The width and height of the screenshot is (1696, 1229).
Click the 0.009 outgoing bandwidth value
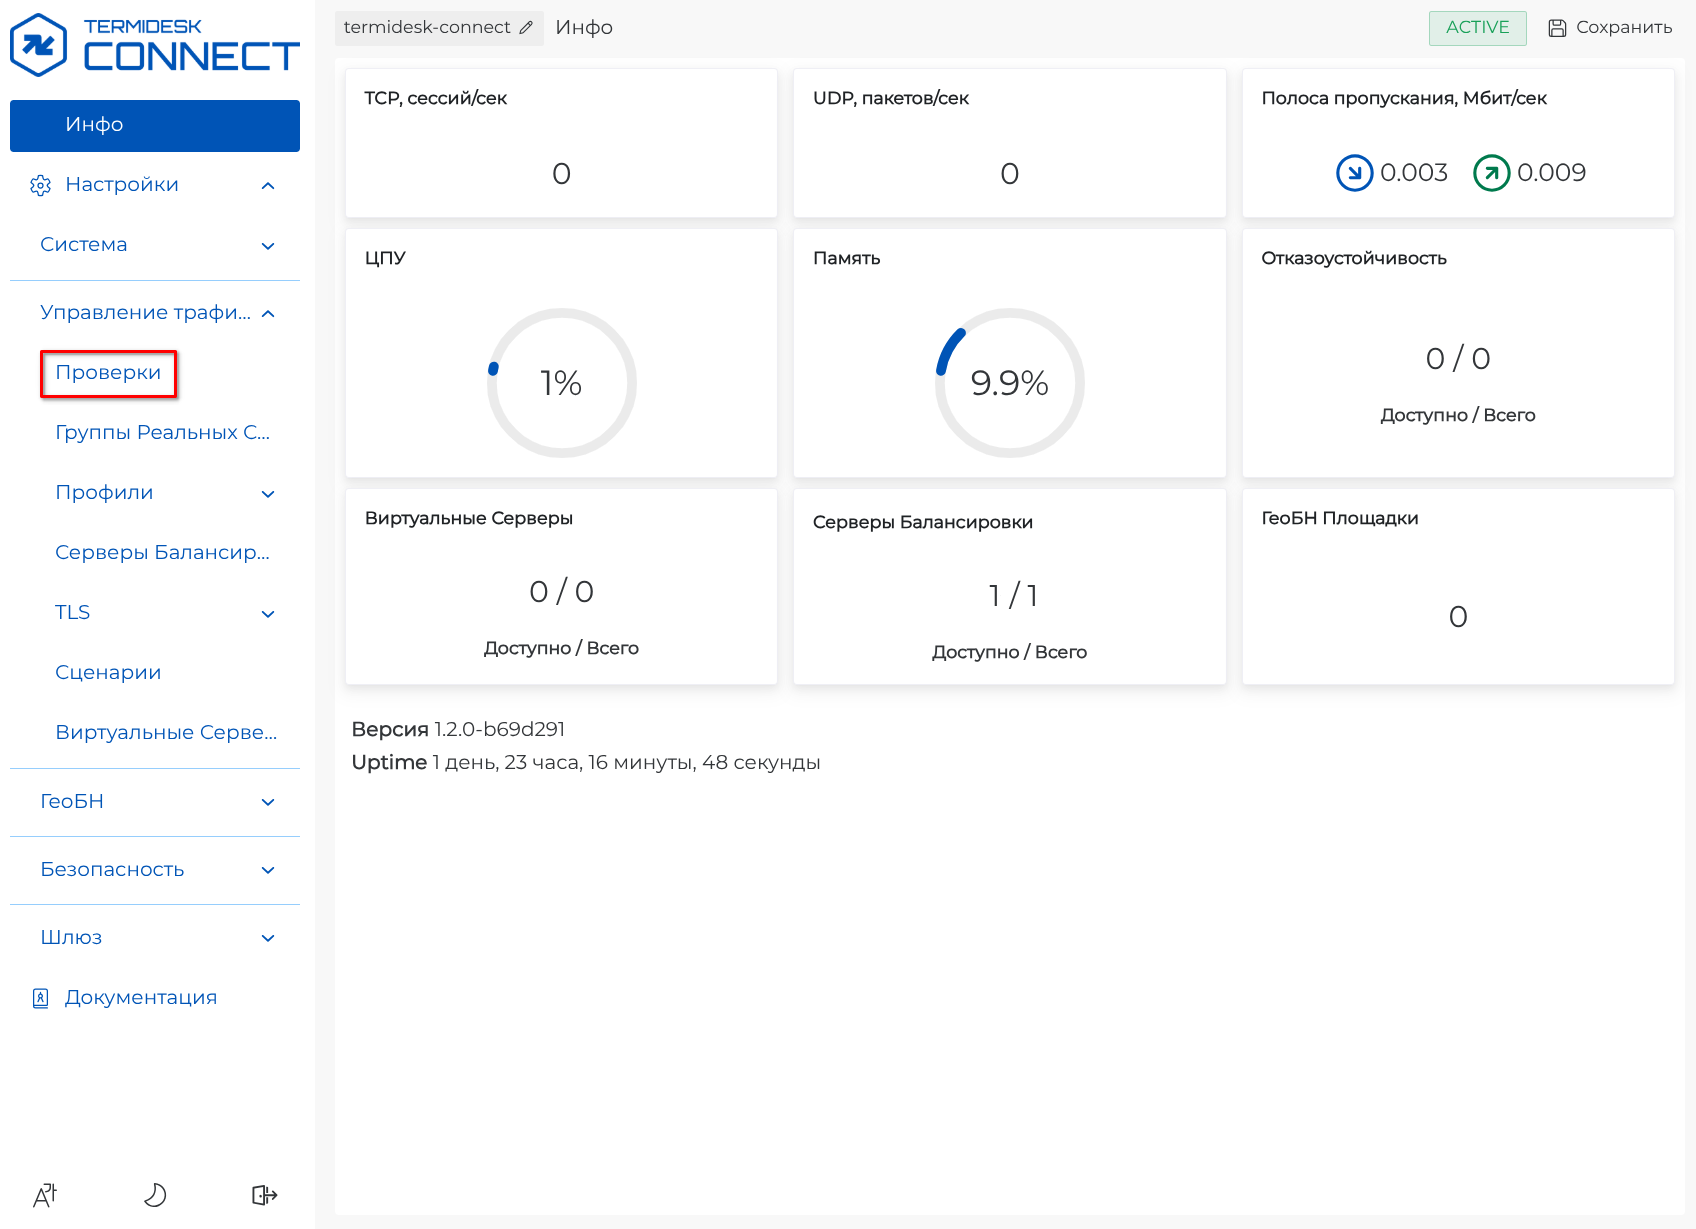coord(1551,173)
